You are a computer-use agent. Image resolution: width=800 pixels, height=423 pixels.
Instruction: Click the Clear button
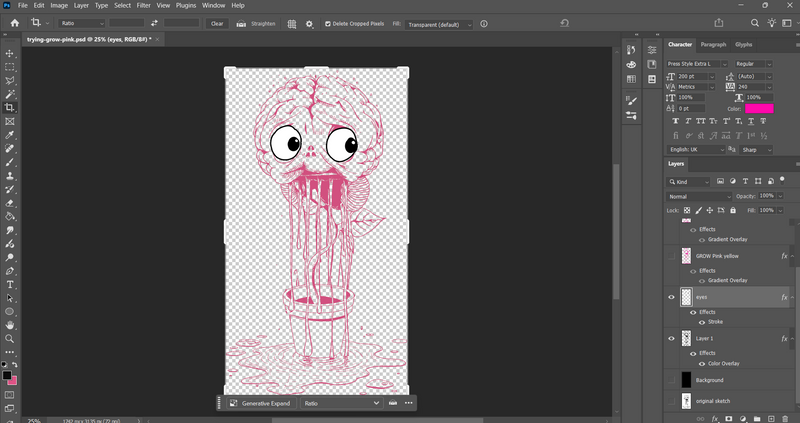[x=217, y=23]
